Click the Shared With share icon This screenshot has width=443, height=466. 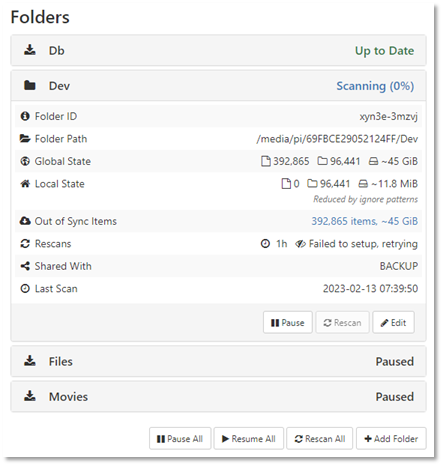point(25,266)
